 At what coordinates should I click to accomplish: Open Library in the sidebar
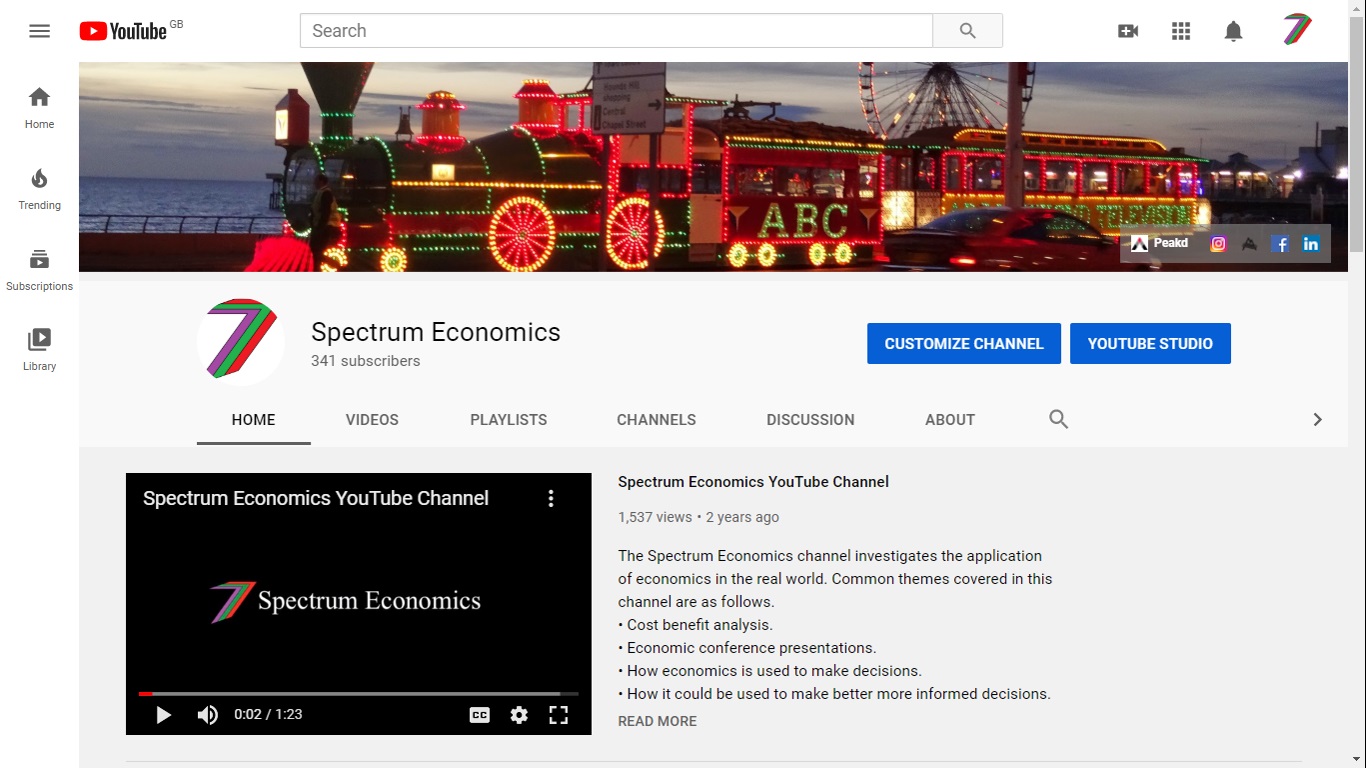[x=39, y=350]
